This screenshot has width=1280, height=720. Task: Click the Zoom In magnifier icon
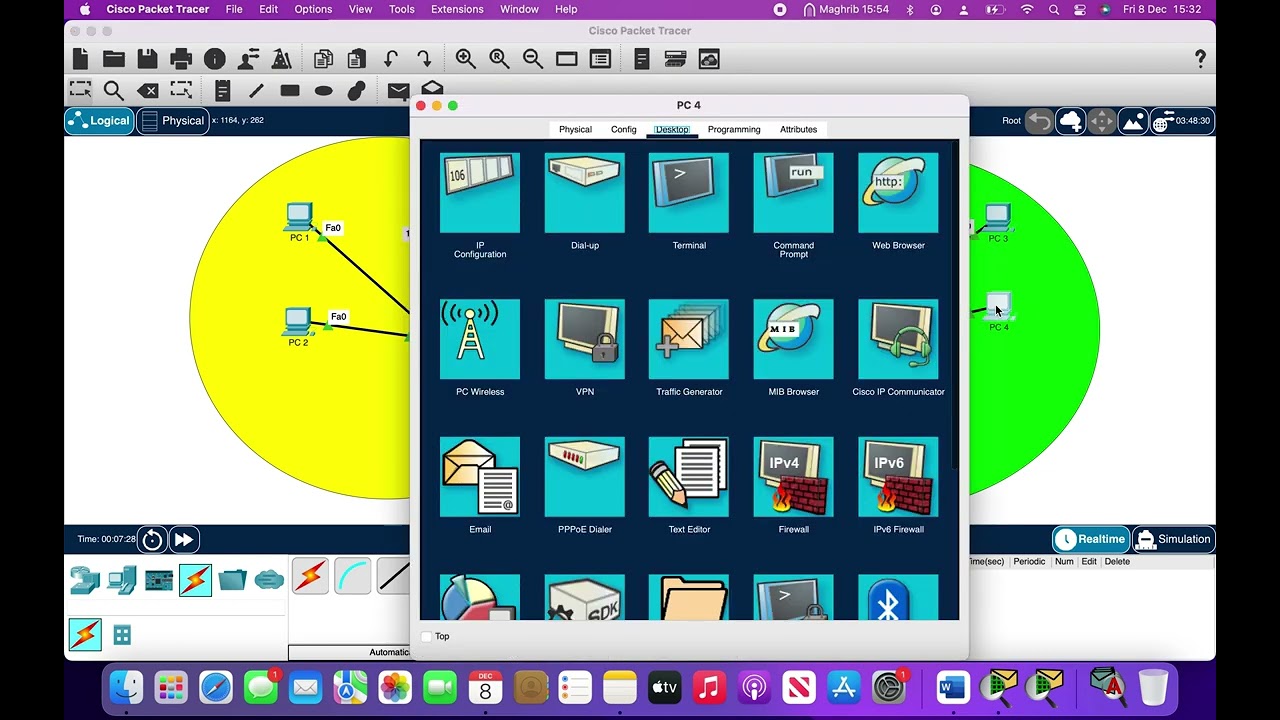465,59
